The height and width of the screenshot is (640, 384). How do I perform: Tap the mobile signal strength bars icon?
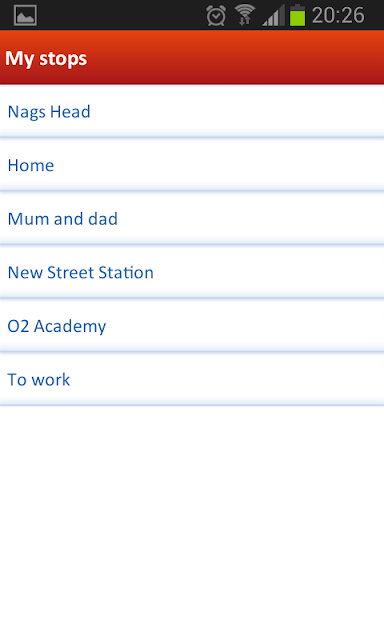[273, 16]
